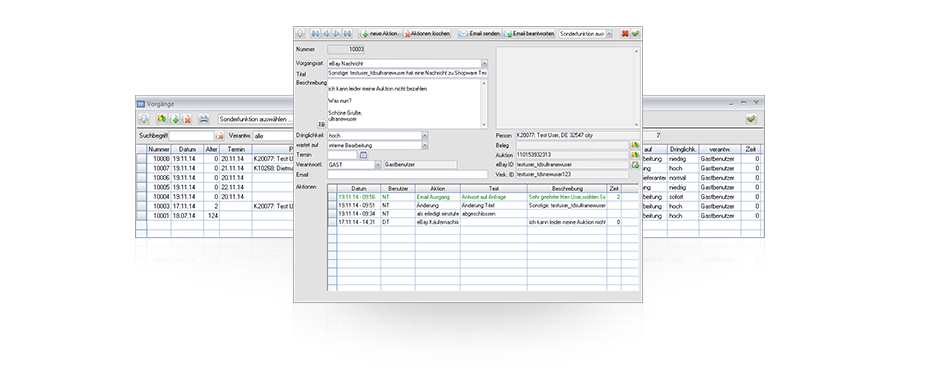Click the 'Email senden' button
The height and width of the screenshot is (385, 930).
point(479,34)
